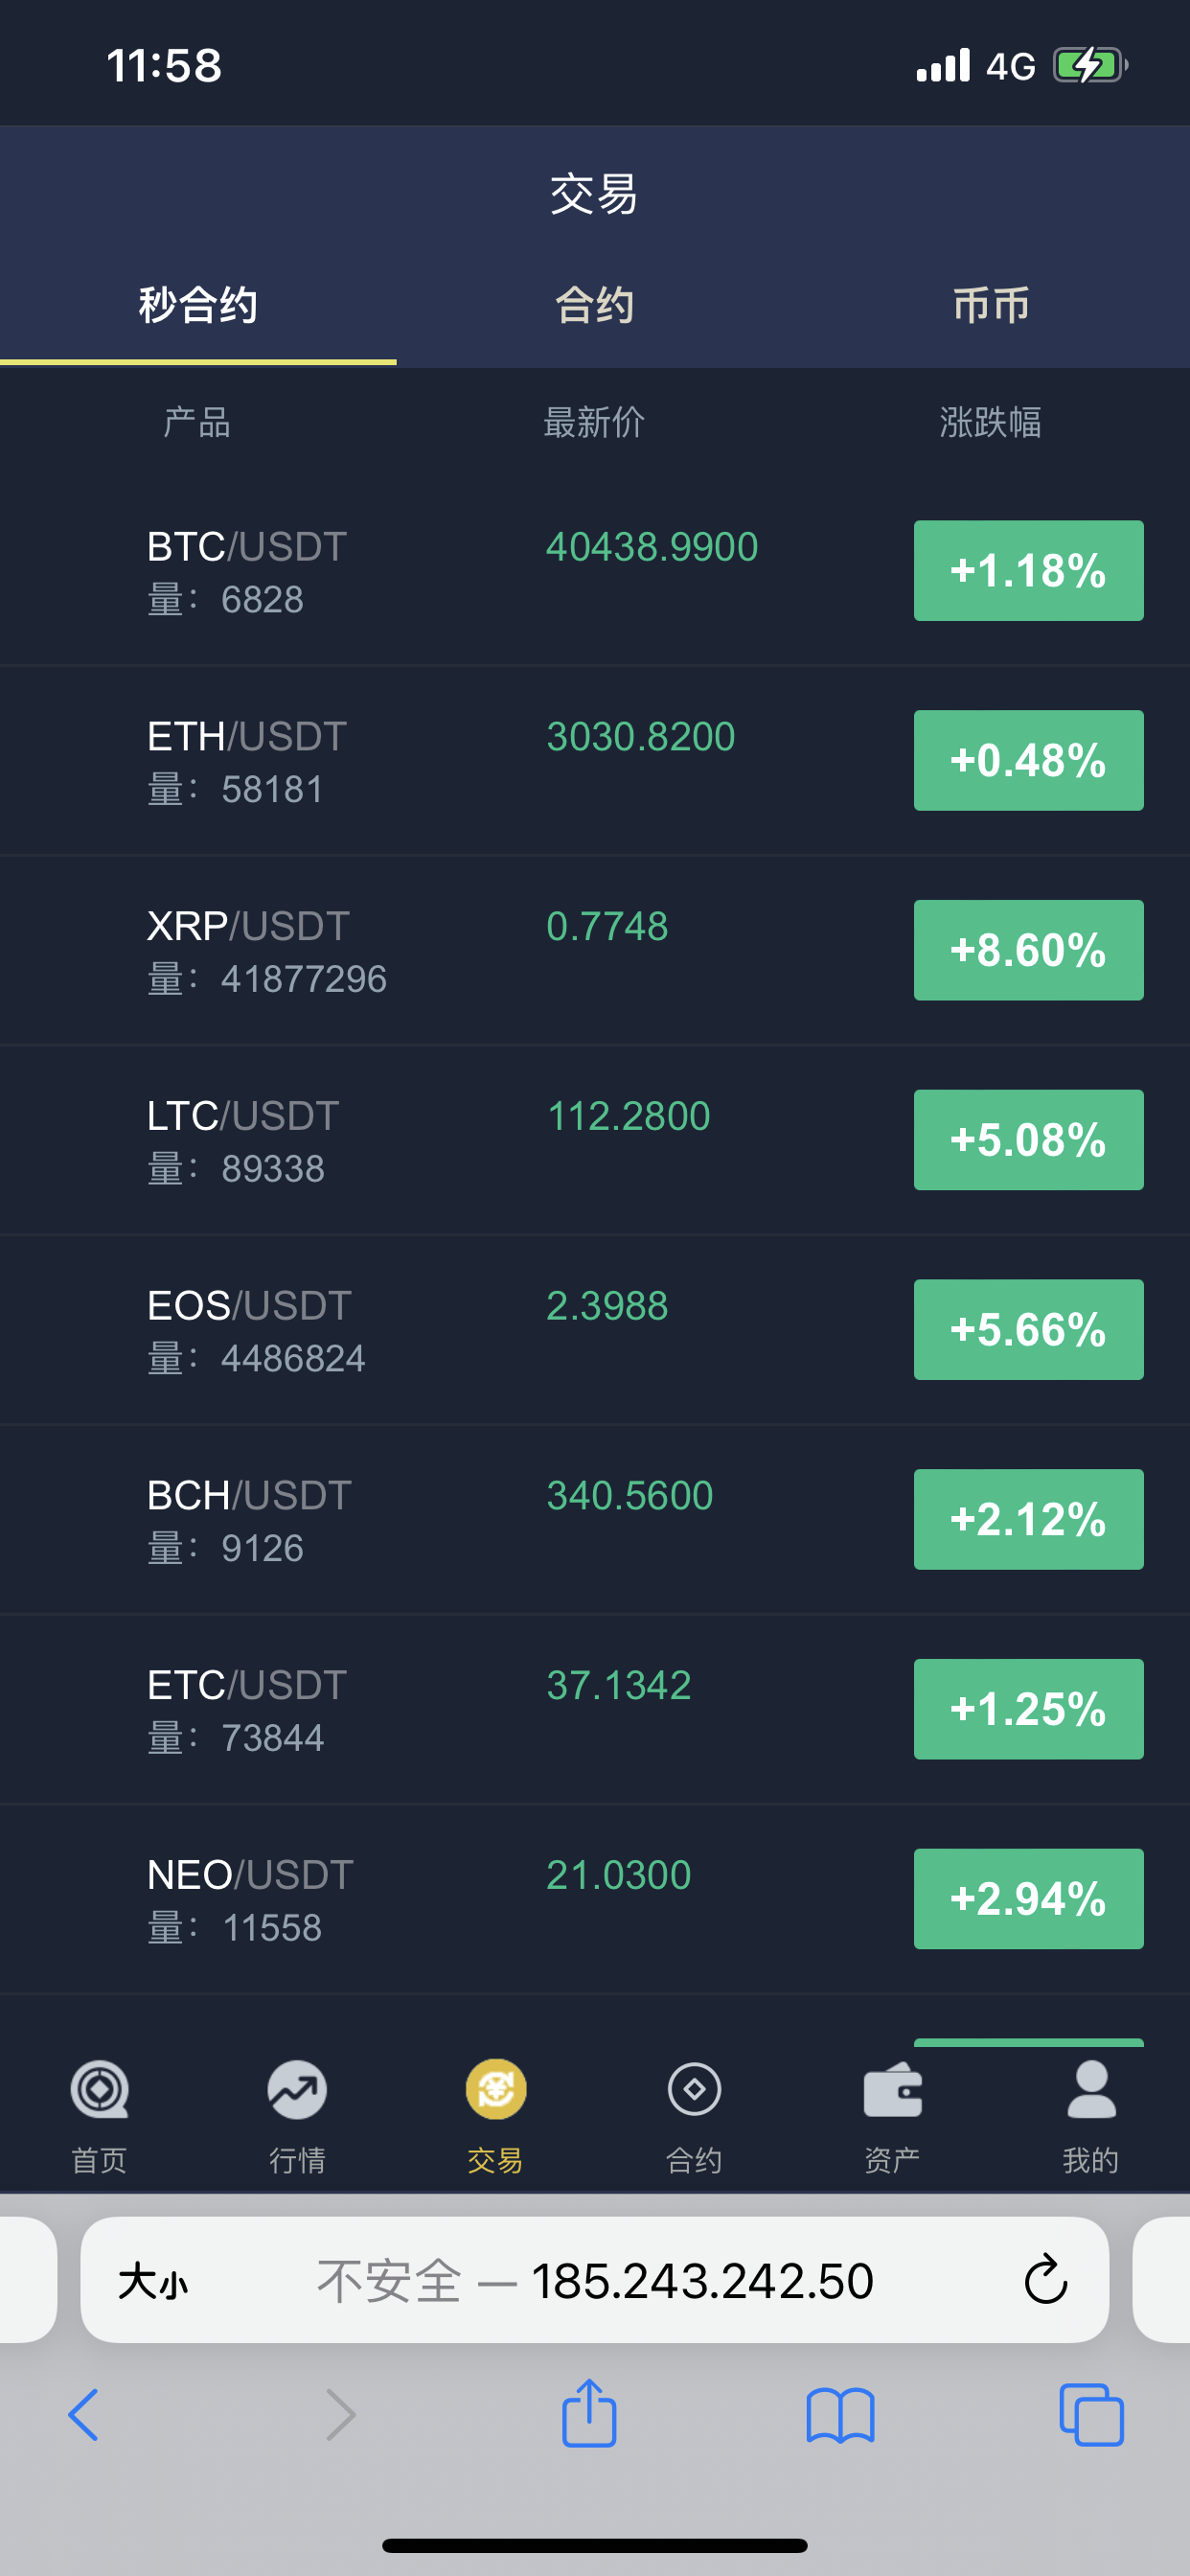The width and height of the screenshot is (1190, 2576).
Task: Reload the page with the refresh icon
Action: (1046, 2280)
